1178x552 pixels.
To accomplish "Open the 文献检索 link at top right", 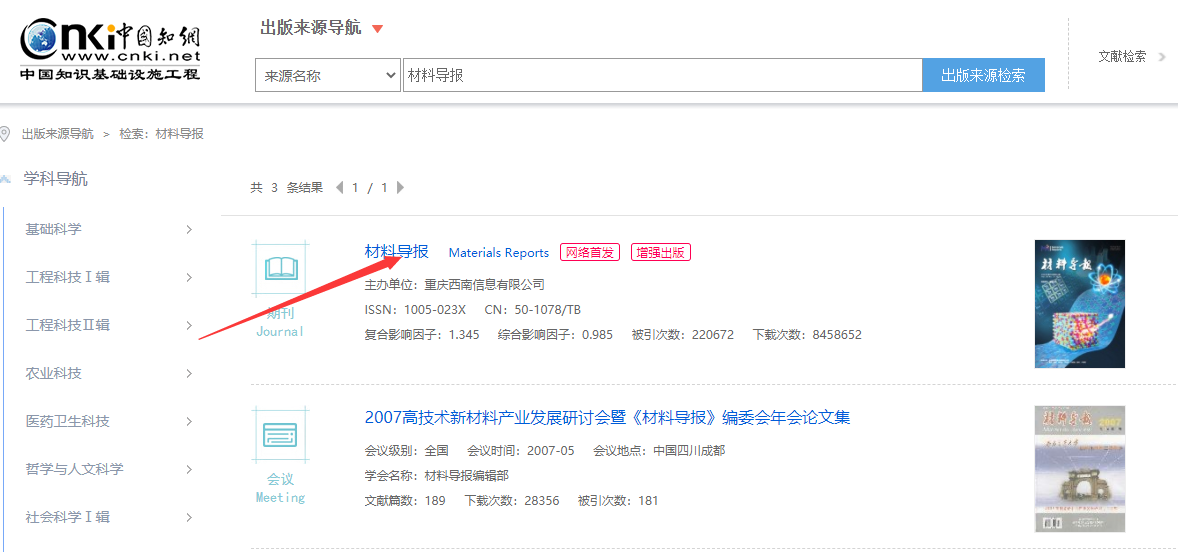I will (1123, 57).
